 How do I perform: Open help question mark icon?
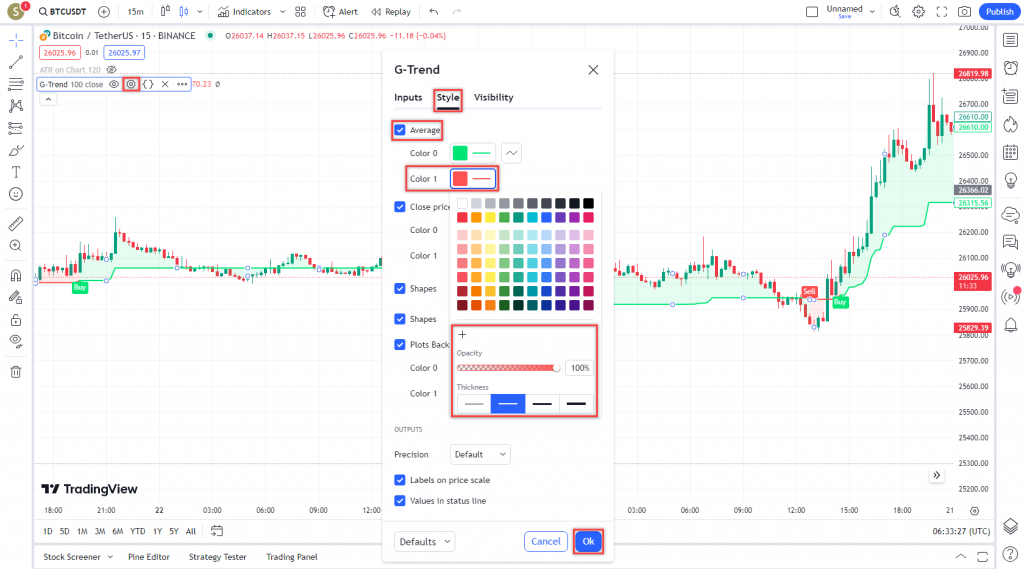click(1010, 555)
